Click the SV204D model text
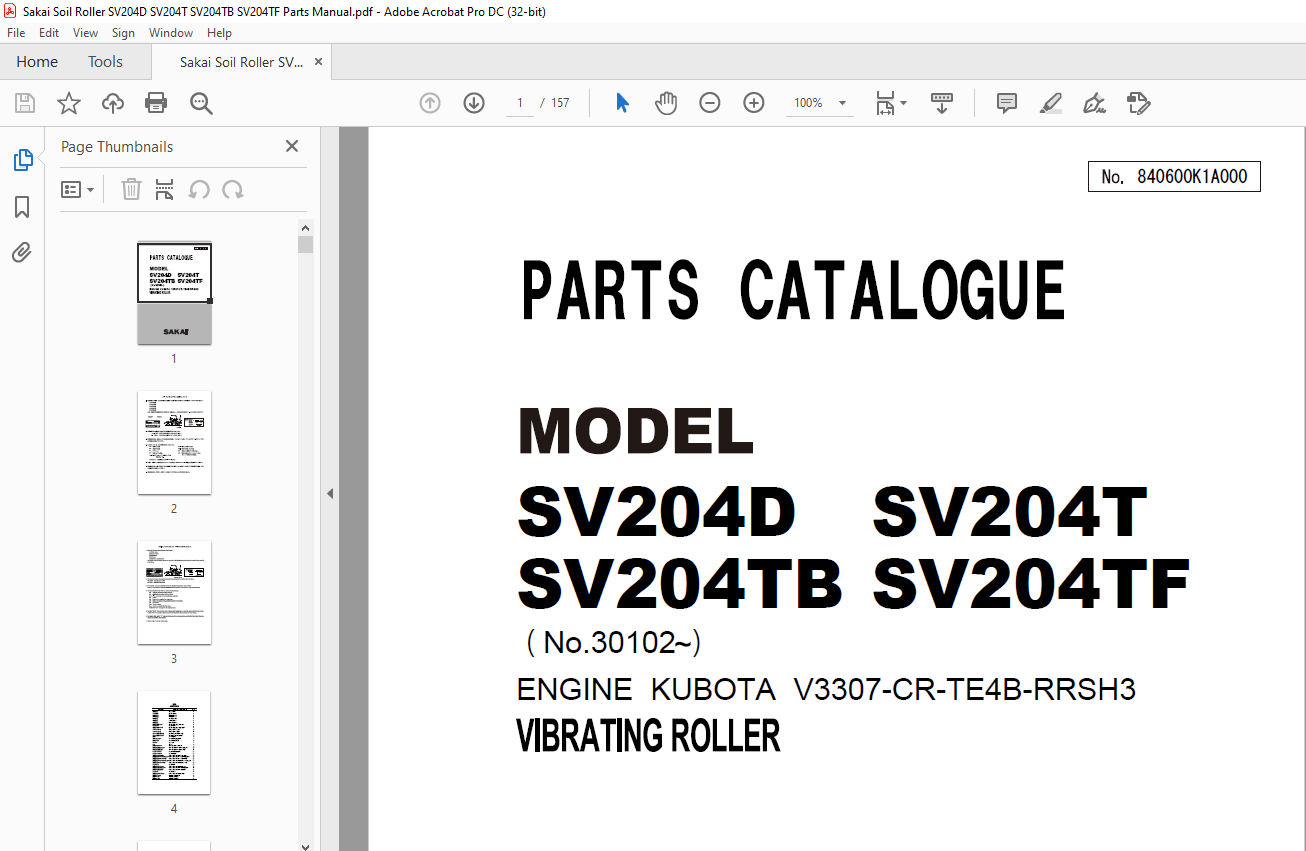The width and height of the screenshot is (1306, 851). click(657, 512)
